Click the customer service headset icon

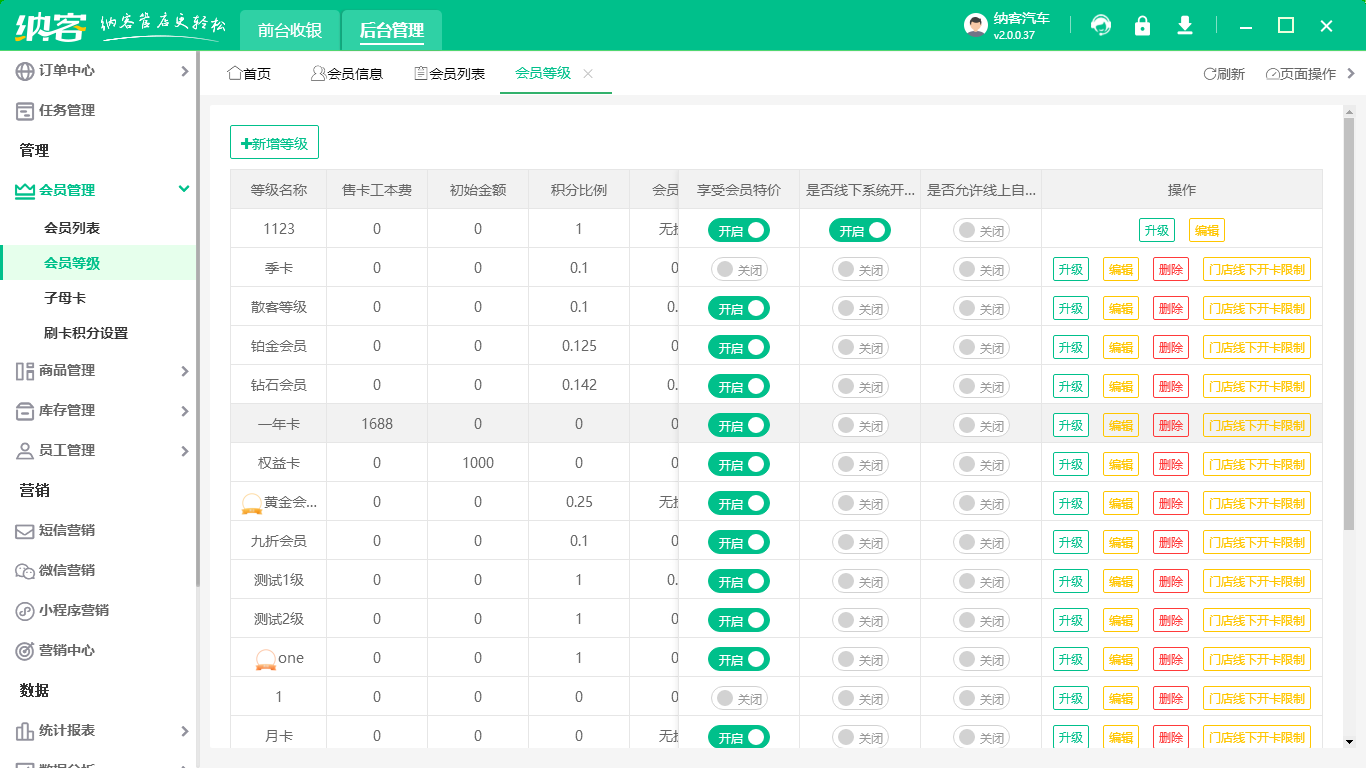tap(1101, 25)
